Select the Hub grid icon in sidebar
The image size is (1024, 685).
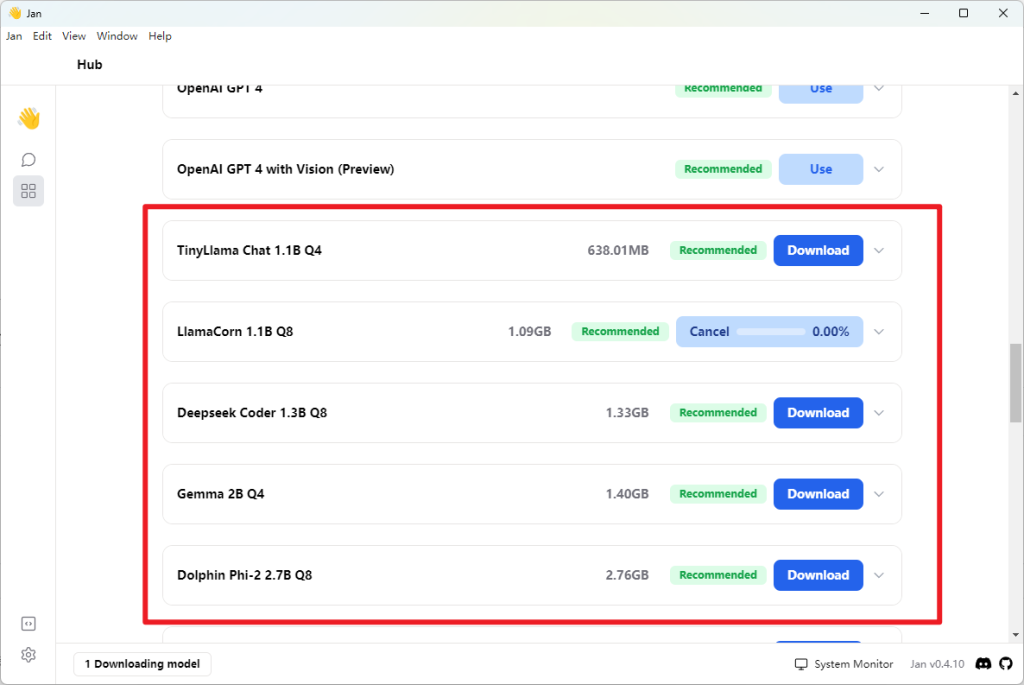[28, 190]
